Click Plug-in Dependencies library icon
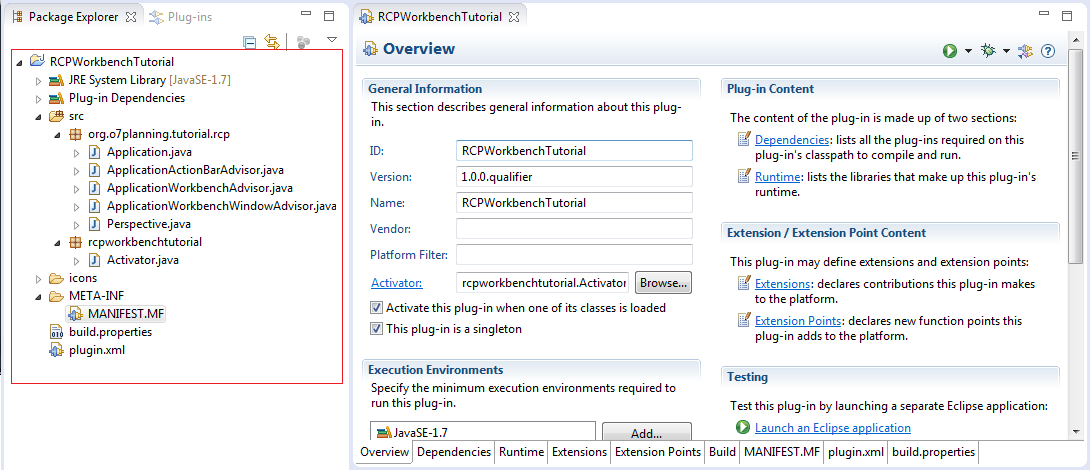This screenshot has height=470, width=1090. click(56, 98)
